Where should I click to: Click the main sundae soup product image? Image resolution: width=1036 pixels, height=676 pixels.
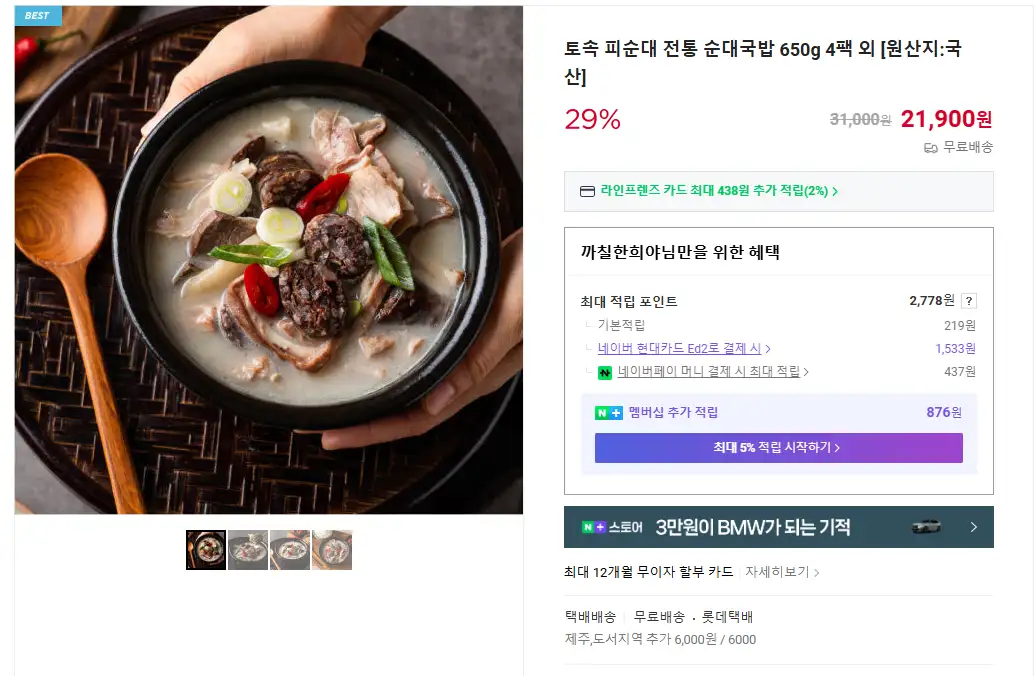tap(269, 260)
